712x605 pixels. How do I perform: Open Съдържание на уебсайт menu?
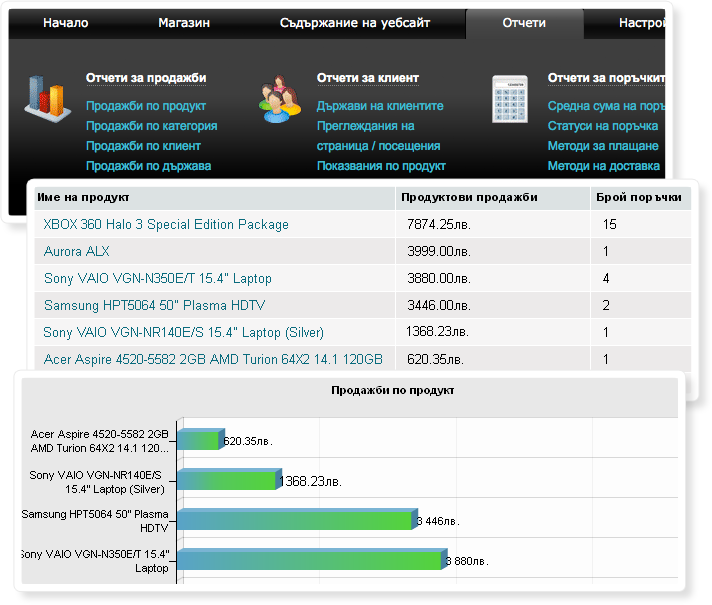point(355,23)
